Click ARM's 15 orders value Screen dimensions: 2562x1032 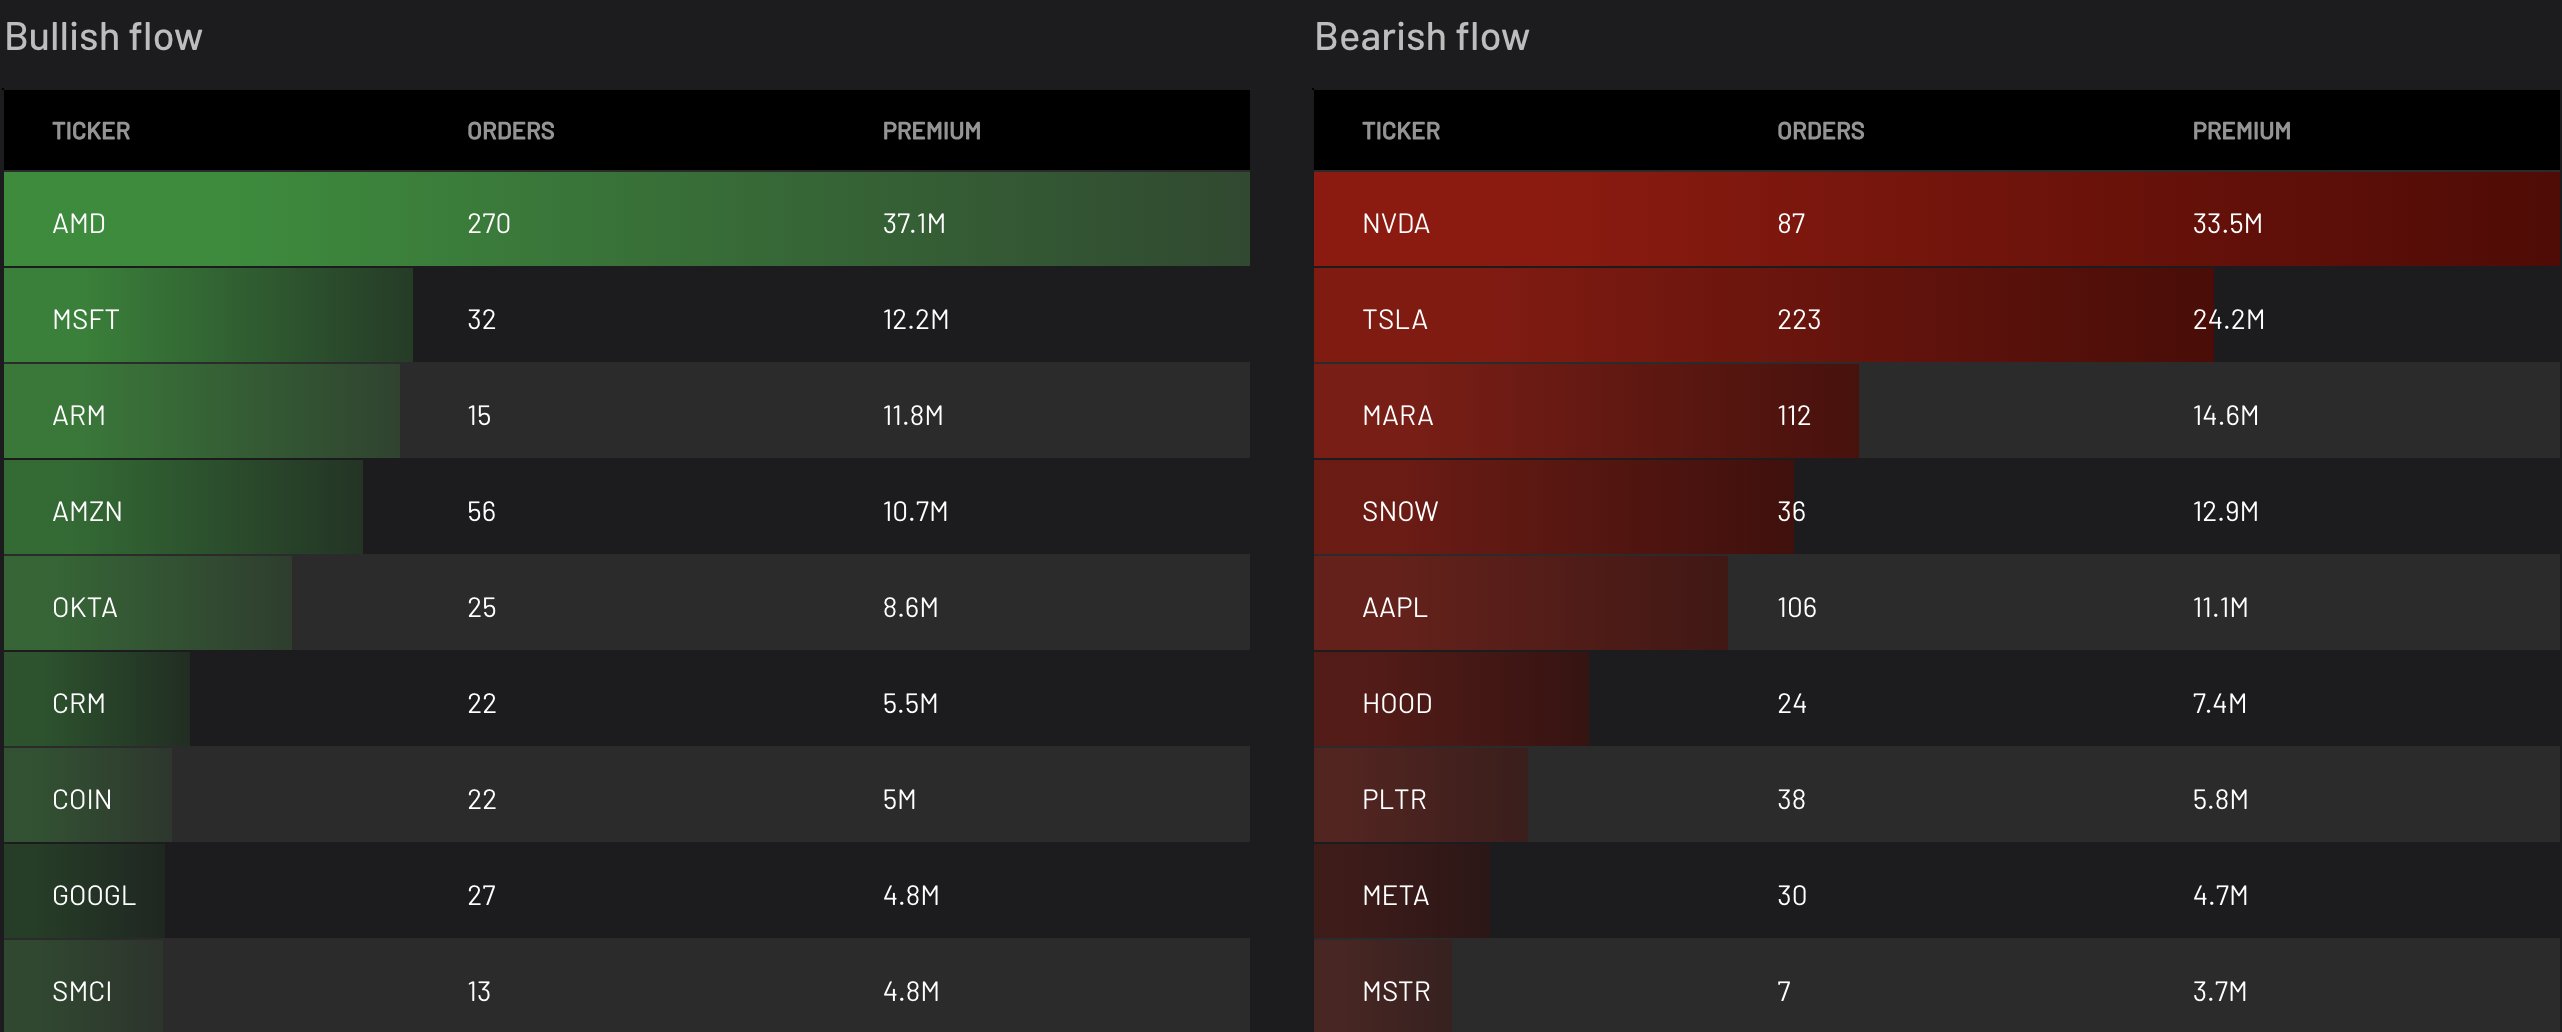pyautogui.click(x=479, y=415)
